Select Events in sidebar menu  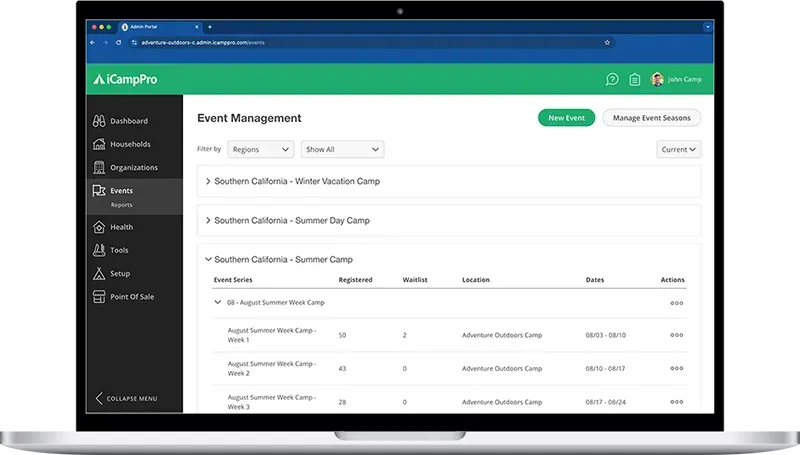(121, 191)
